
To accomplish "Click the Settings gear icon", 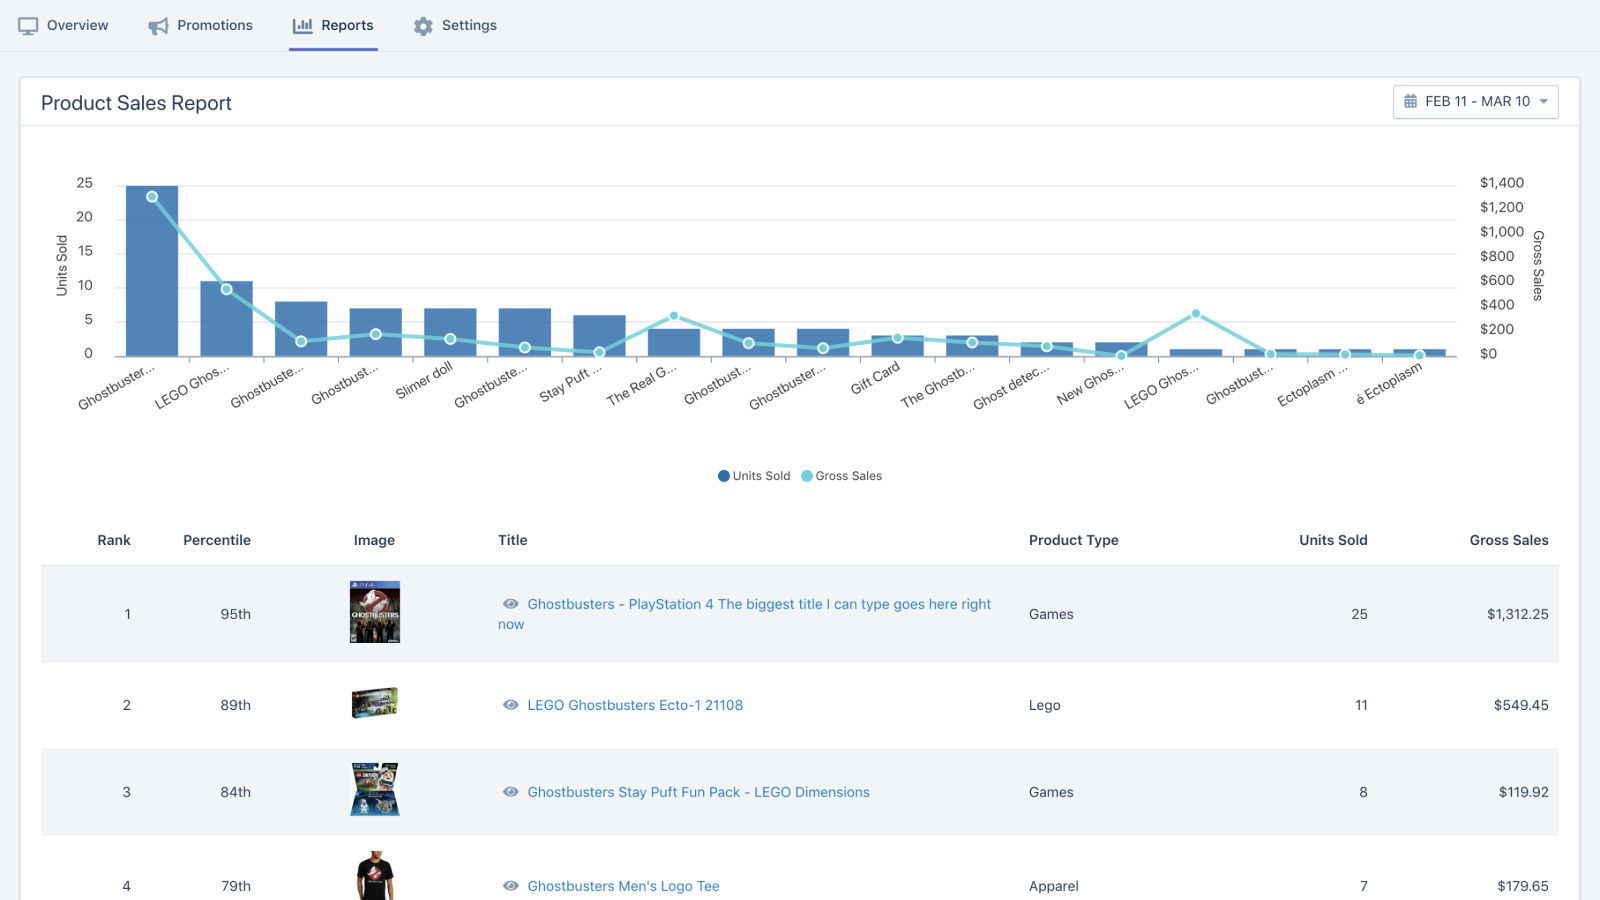I will [x=423, y=26].
